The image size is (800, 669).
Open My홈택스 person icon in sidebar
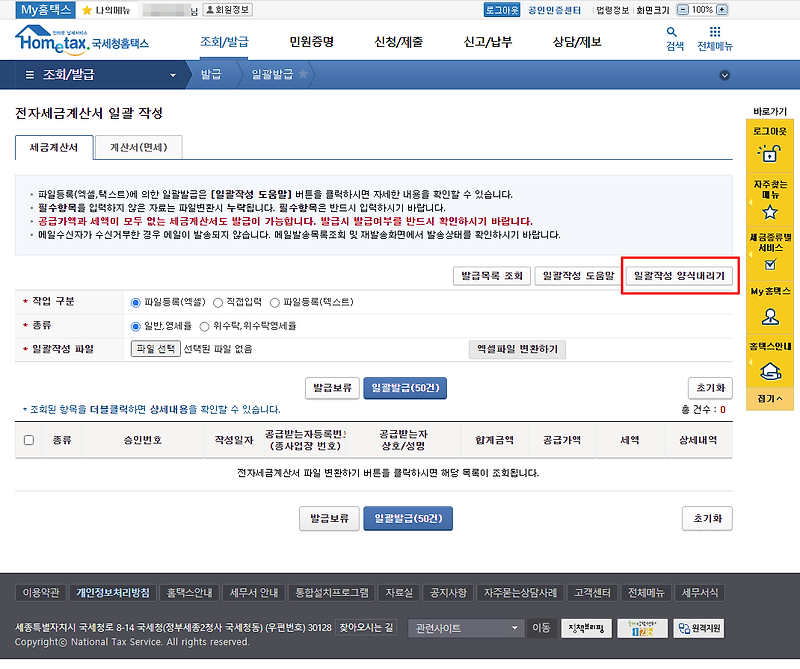[770, 317]
